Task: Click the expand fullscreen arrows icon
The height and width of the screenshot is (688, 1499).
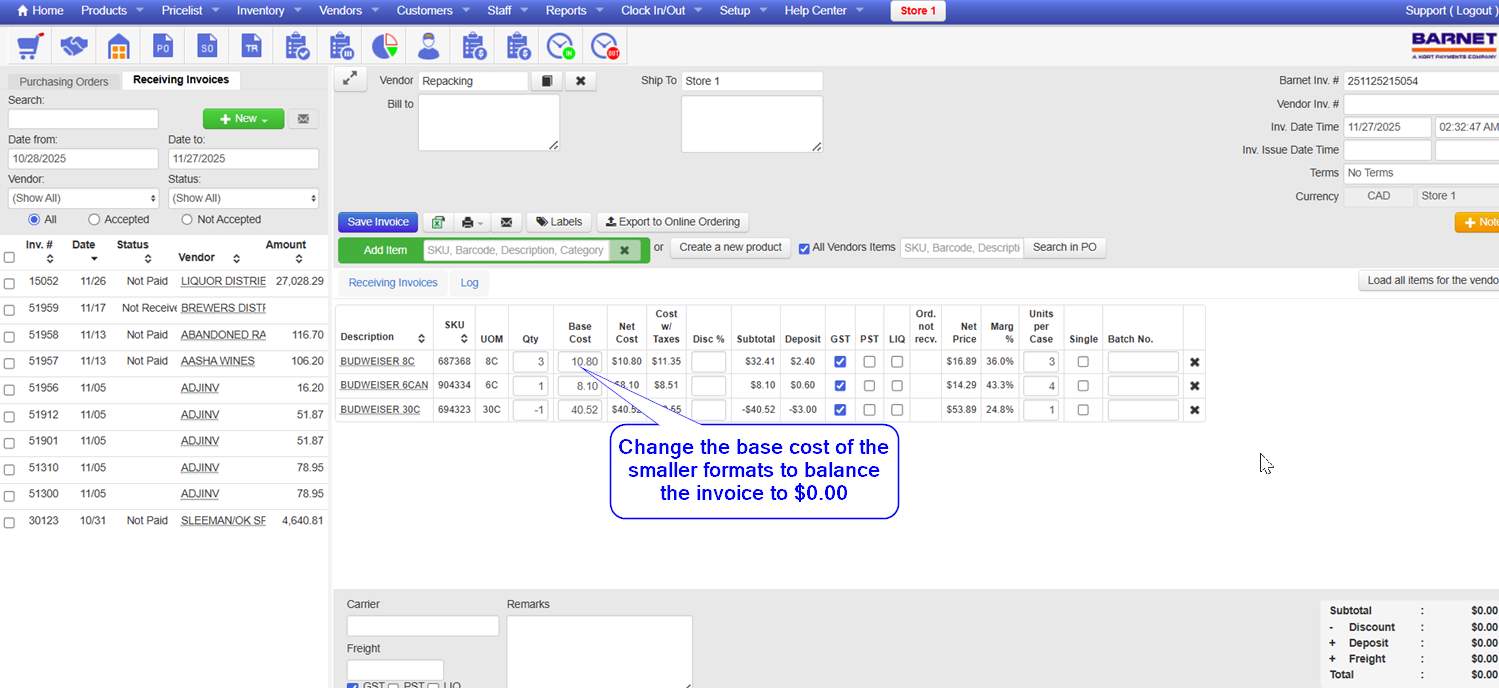Action: coord(349,79)
